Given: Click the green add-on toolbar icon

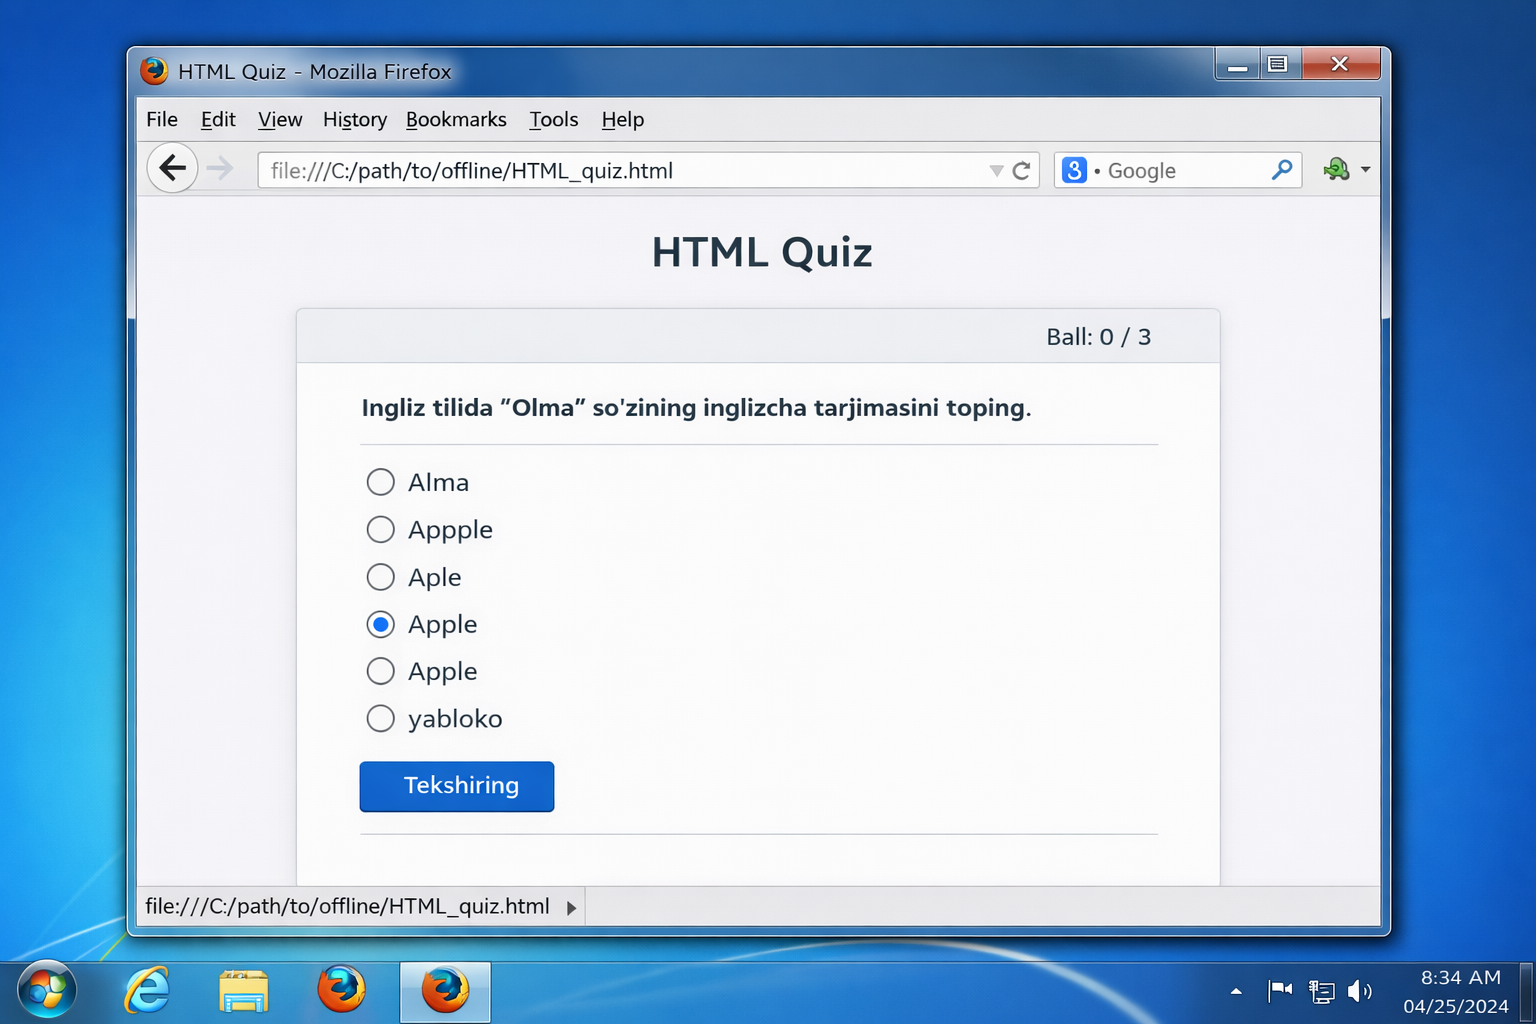Looking at the screenshot, I should pyautogui.click(x=1336, y=169).
